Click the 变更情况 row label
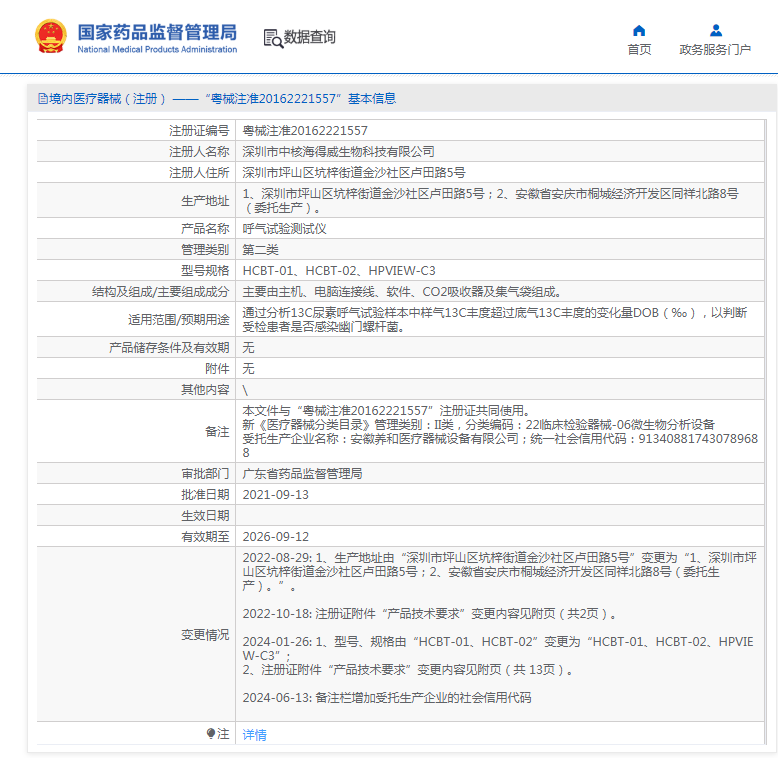778x758 pixels. 205,634
